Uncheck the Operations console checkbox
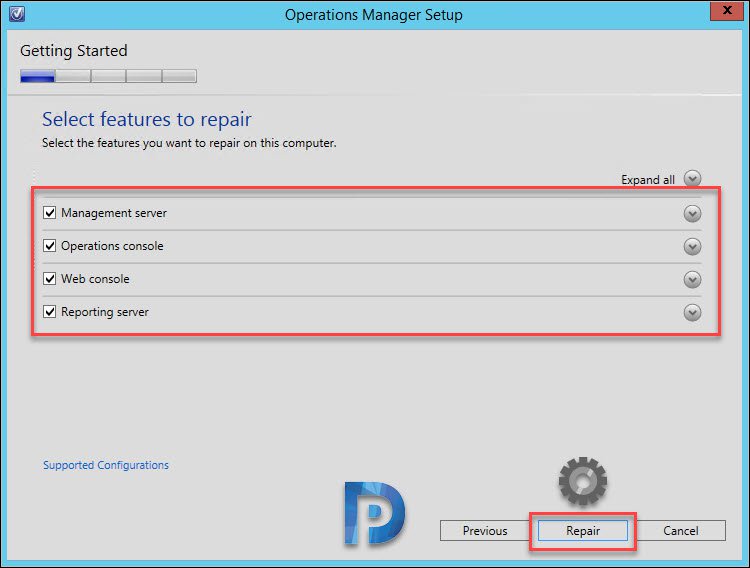The height and width of the screenshot is (568, 750). point(50,245)
